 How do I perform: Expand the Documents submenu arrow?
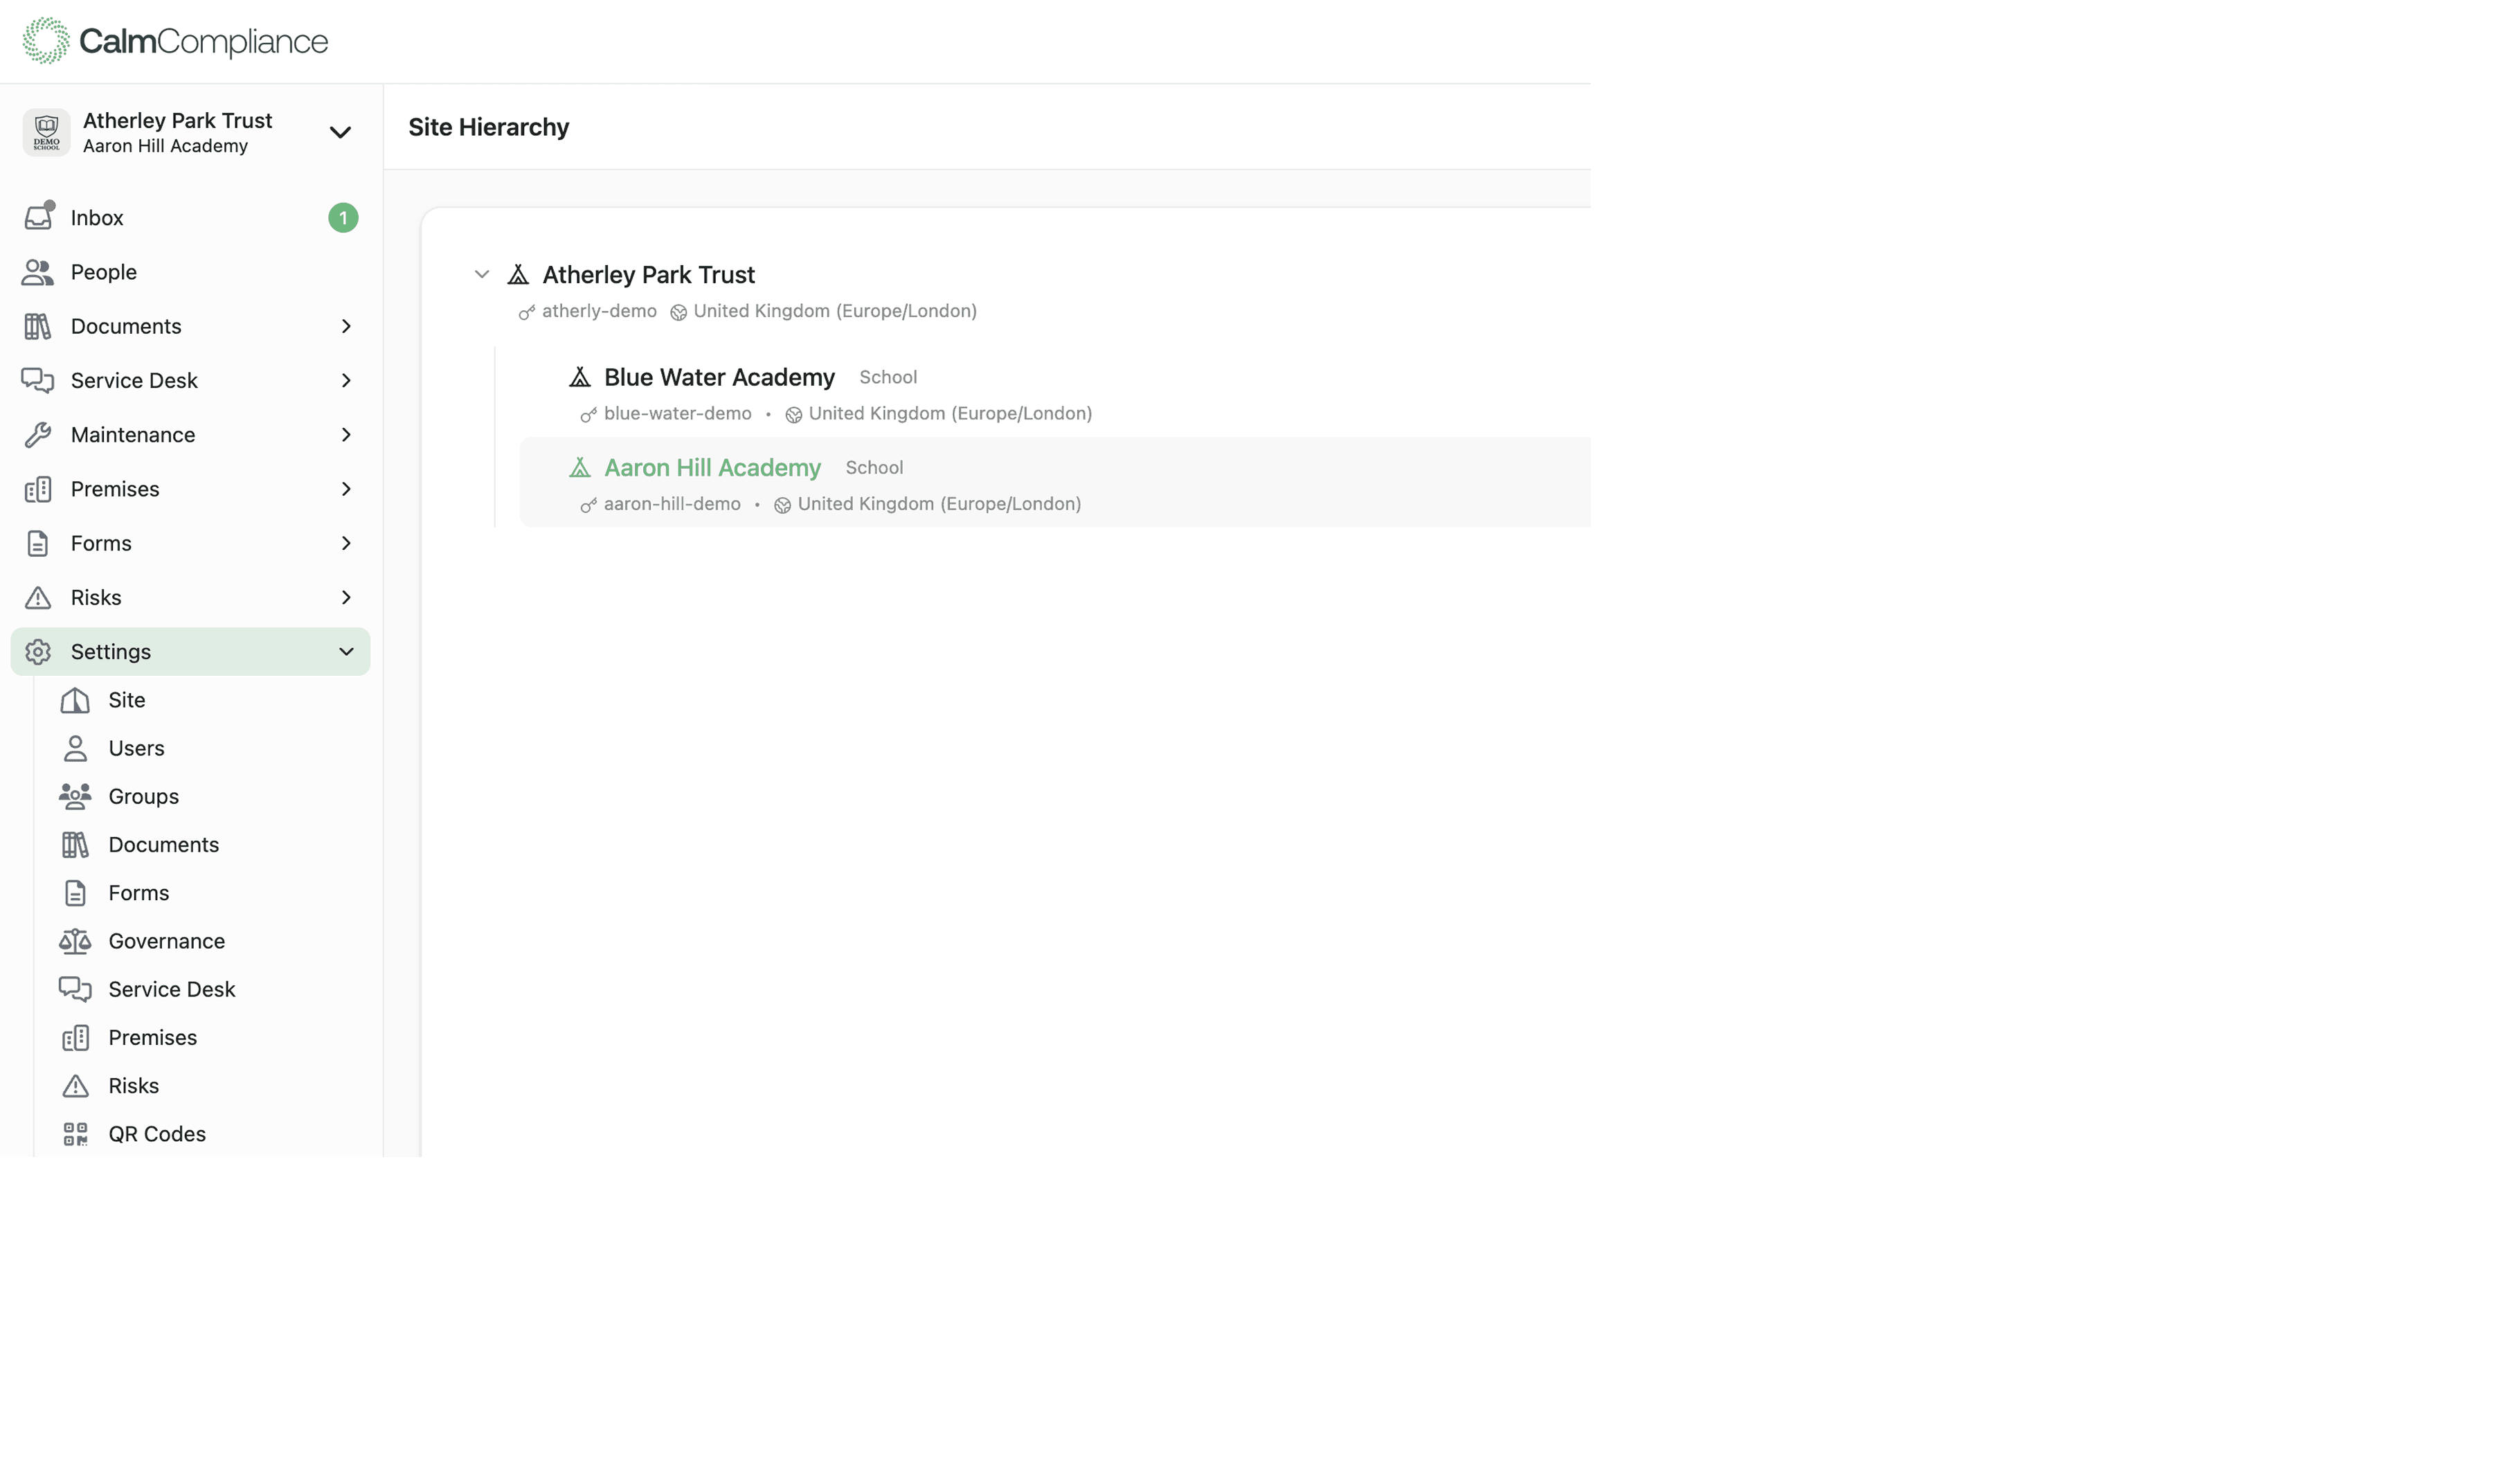pyautogui.click(x=346, y=326)
